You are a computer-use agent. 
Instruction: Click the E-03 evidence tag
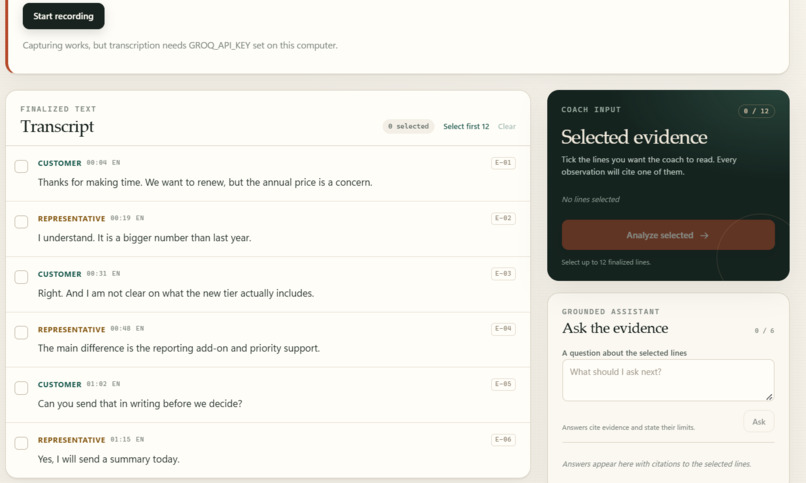point(503,274)
